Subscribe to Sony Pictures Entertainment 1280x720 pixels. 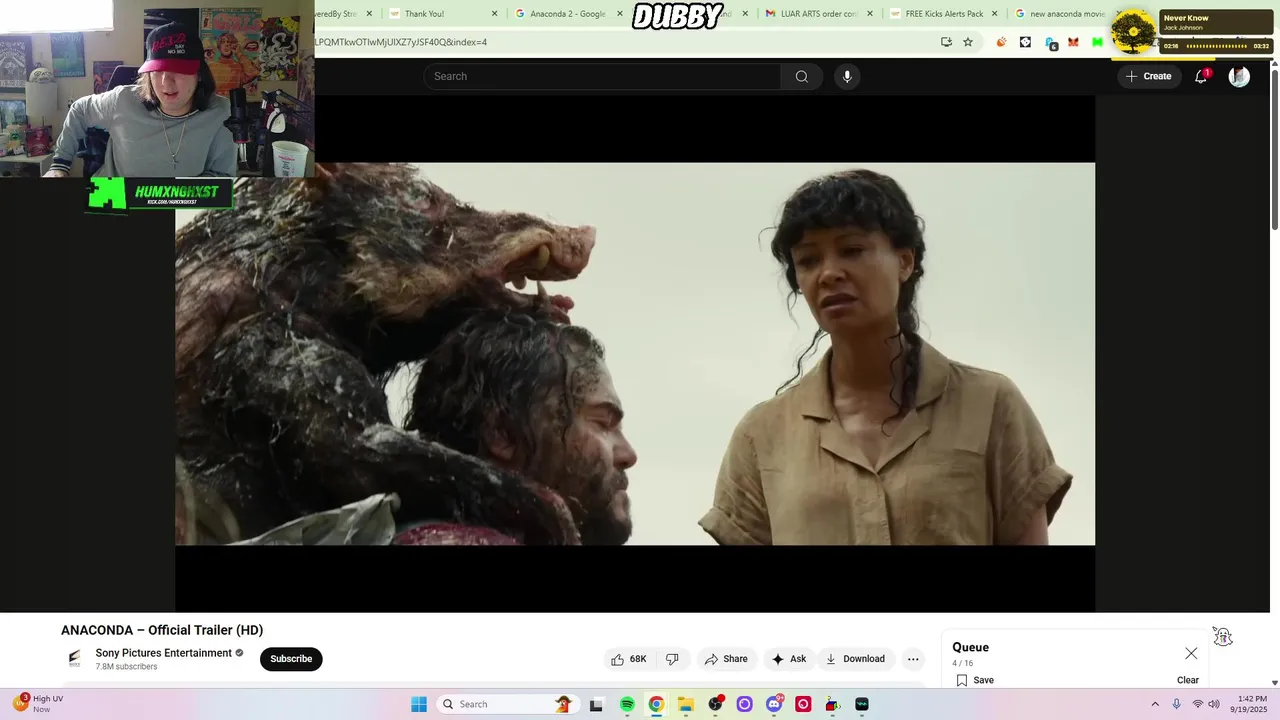tap(291, 659)
